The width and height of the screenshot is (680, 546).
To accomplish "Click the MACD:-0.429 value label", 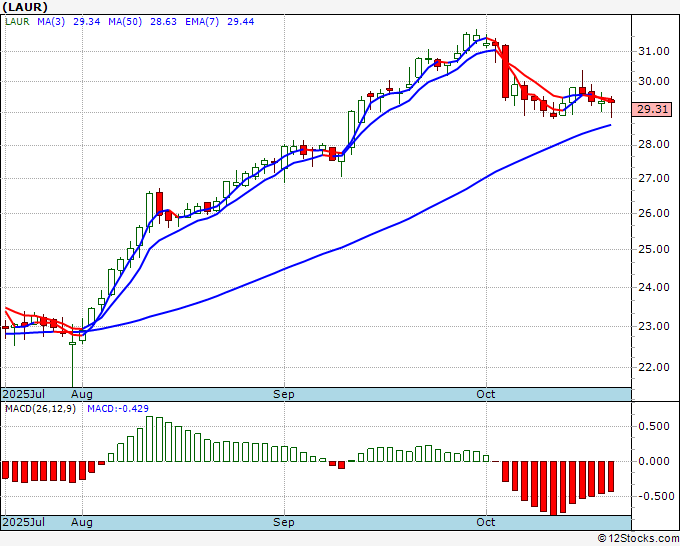I will (x=118, y=409).
